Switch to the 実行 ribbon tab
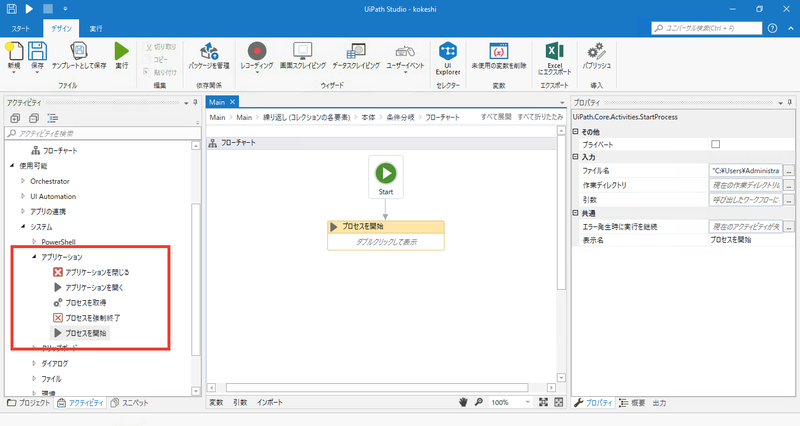Screen dimensions: 800x426 (96, 29)
